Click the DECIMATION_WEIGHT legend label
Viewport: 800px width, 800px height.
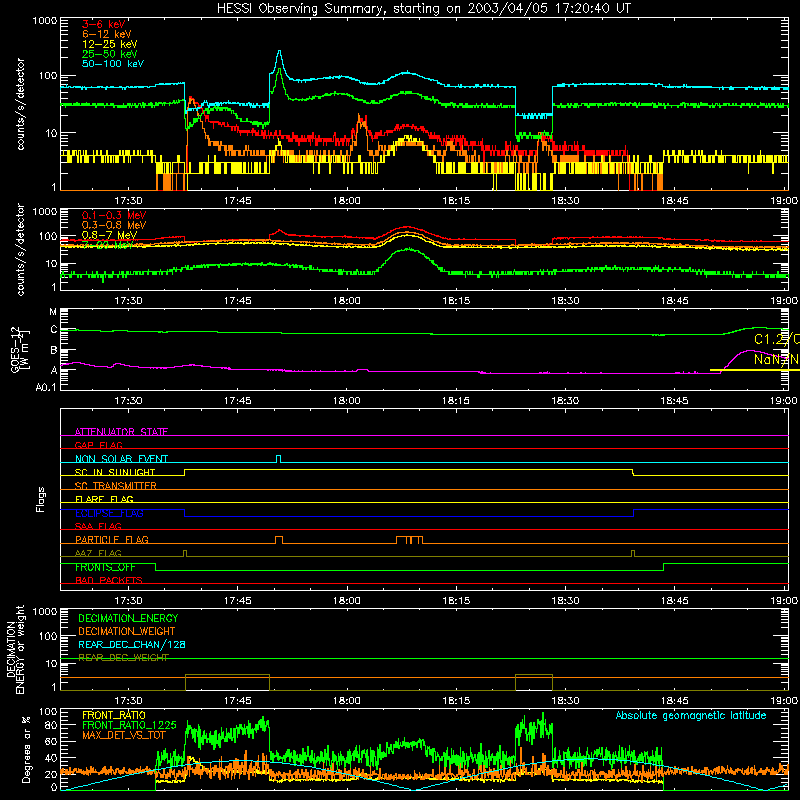(x=127, y=631)
